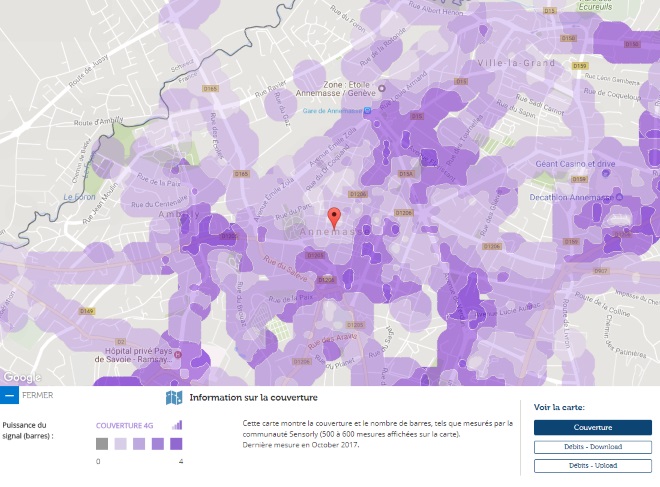
Task: Click the red location pin on Annemasse
Action: click(x=334, y=219)
